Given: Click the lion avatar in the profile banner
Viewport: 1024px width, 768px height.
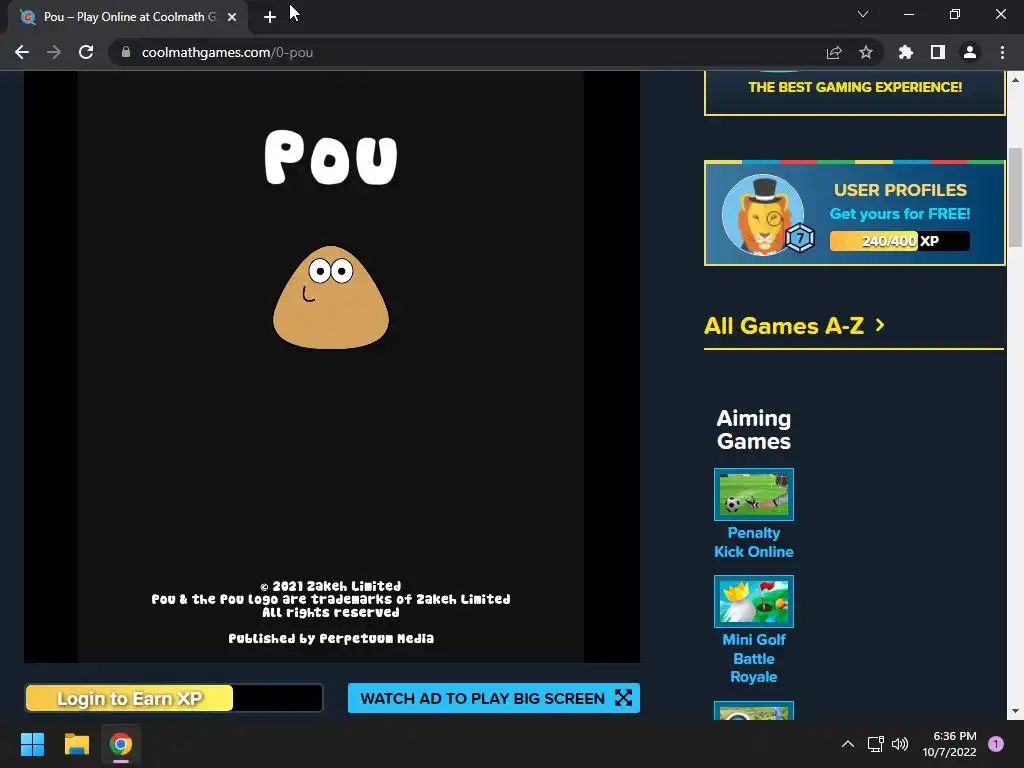Looking at the screenshot, I should [763, 214].
